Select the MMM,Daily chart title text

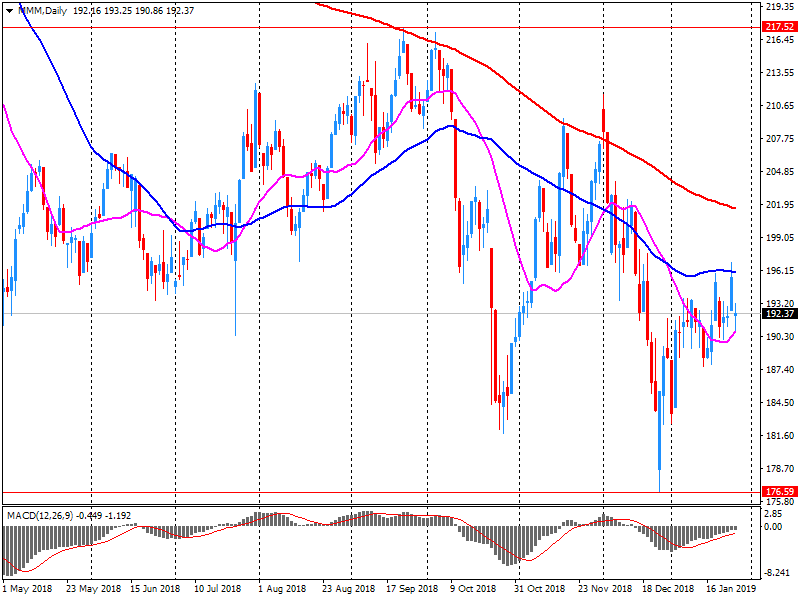point(42,10)
